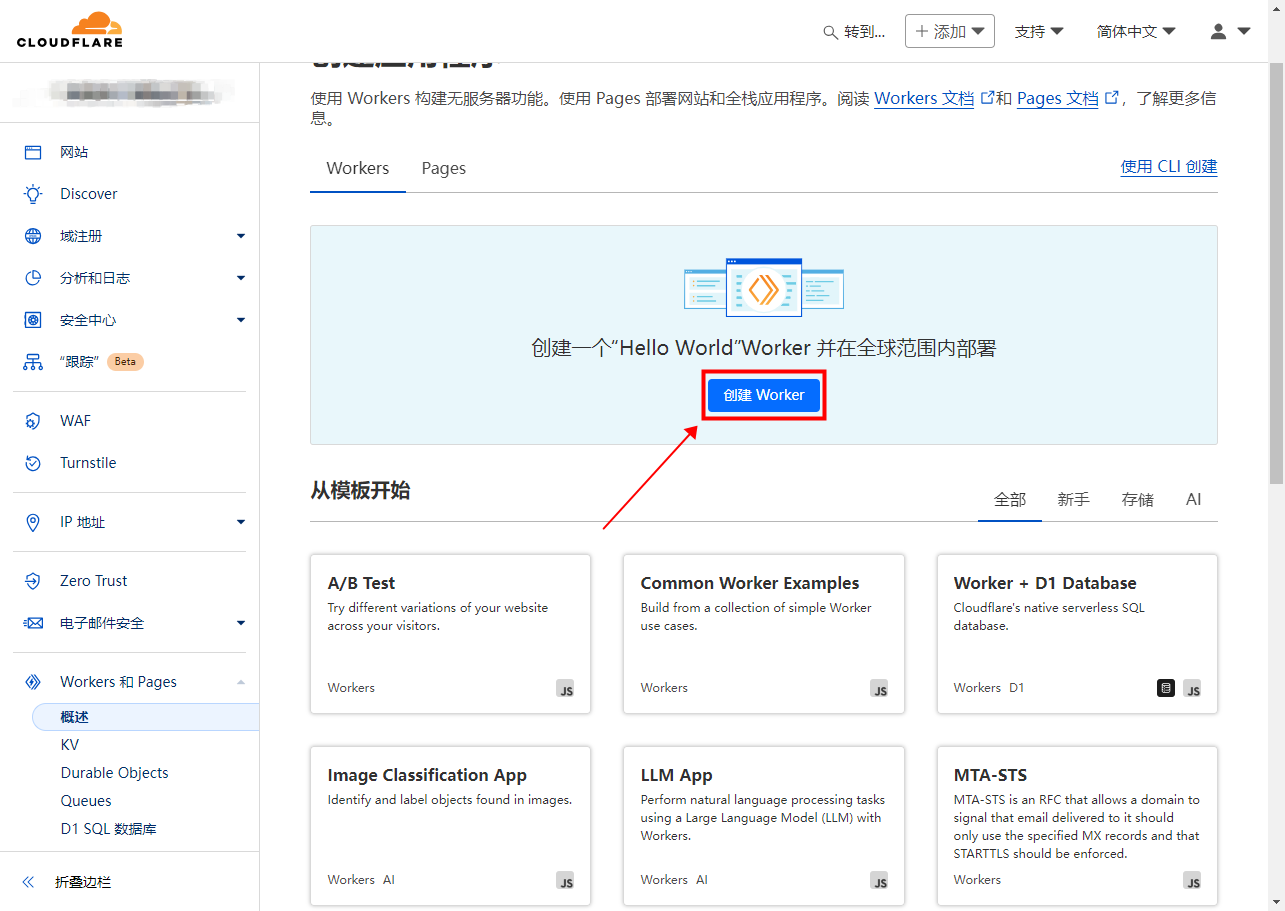Expand the 安全中心 sidebar arrow

pyautogui.click(x=240, y=320)
